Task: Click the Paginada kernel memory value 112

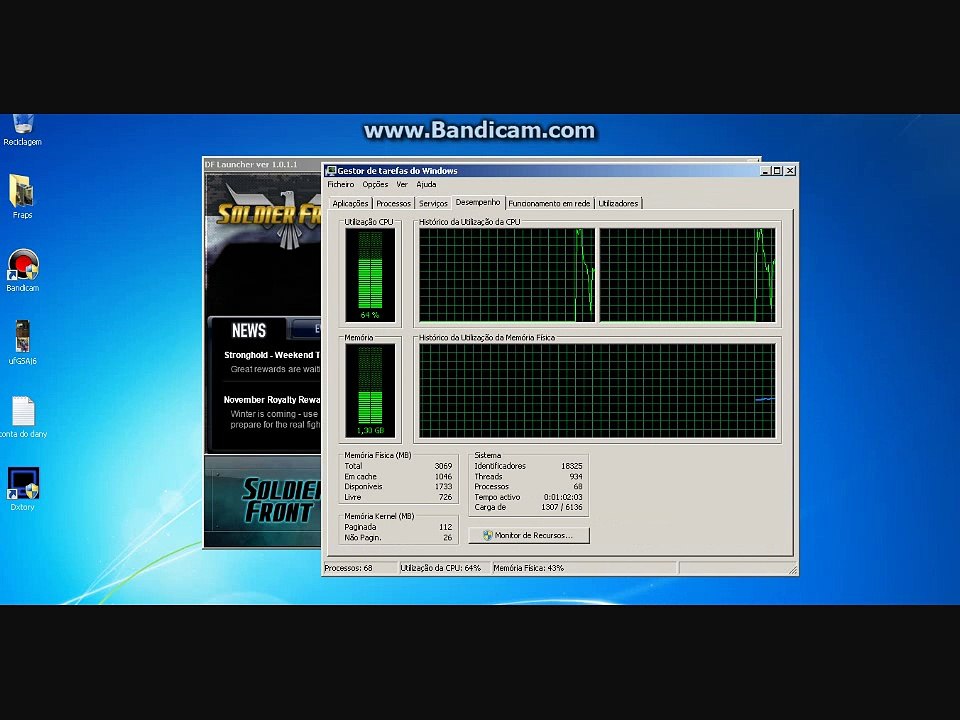Action: (446, 527)
